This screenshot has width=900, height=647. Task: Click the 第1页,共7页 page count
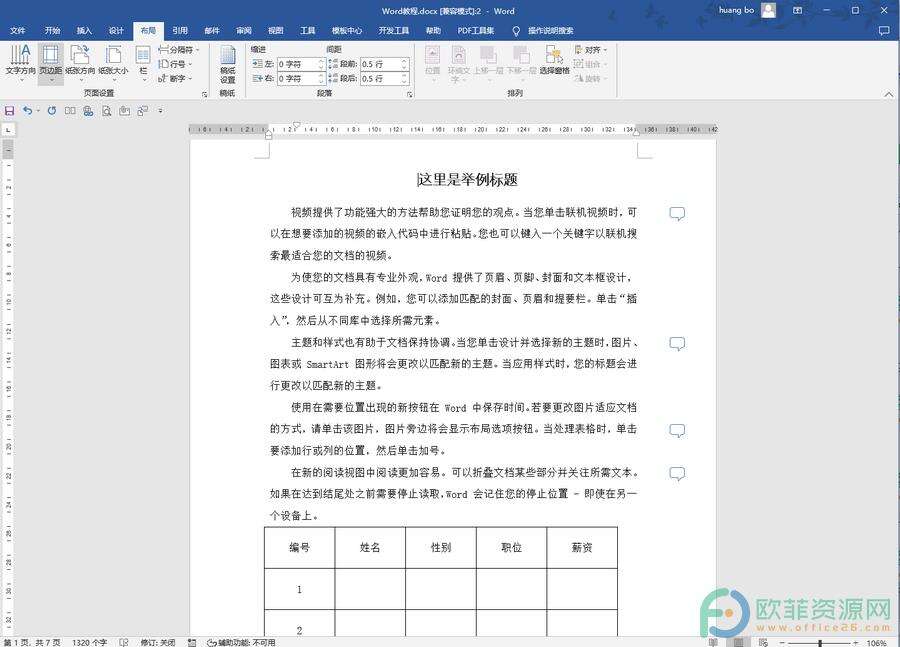32,642
